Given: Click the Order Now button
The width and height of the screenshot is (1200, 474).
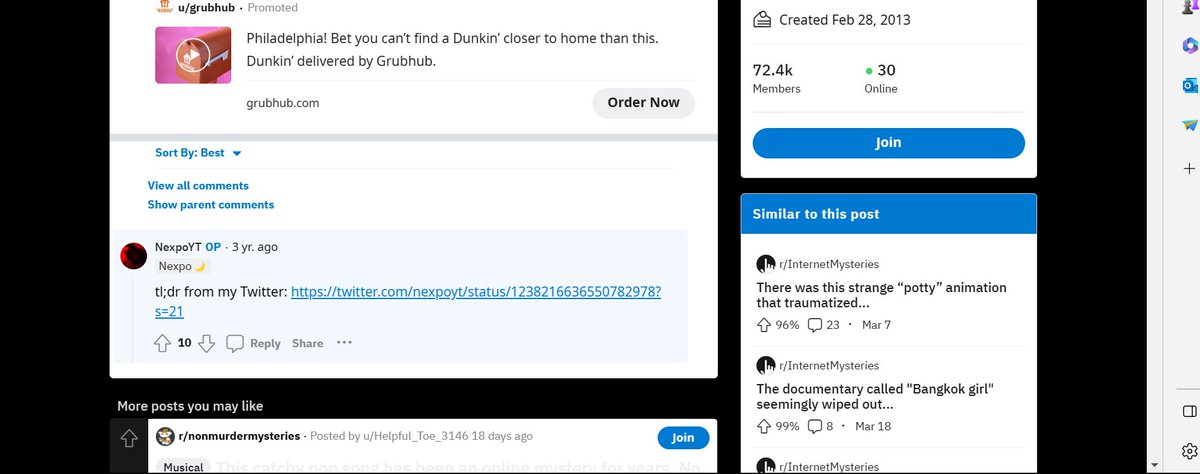Looking at the screenshot, I should (643, 102).
